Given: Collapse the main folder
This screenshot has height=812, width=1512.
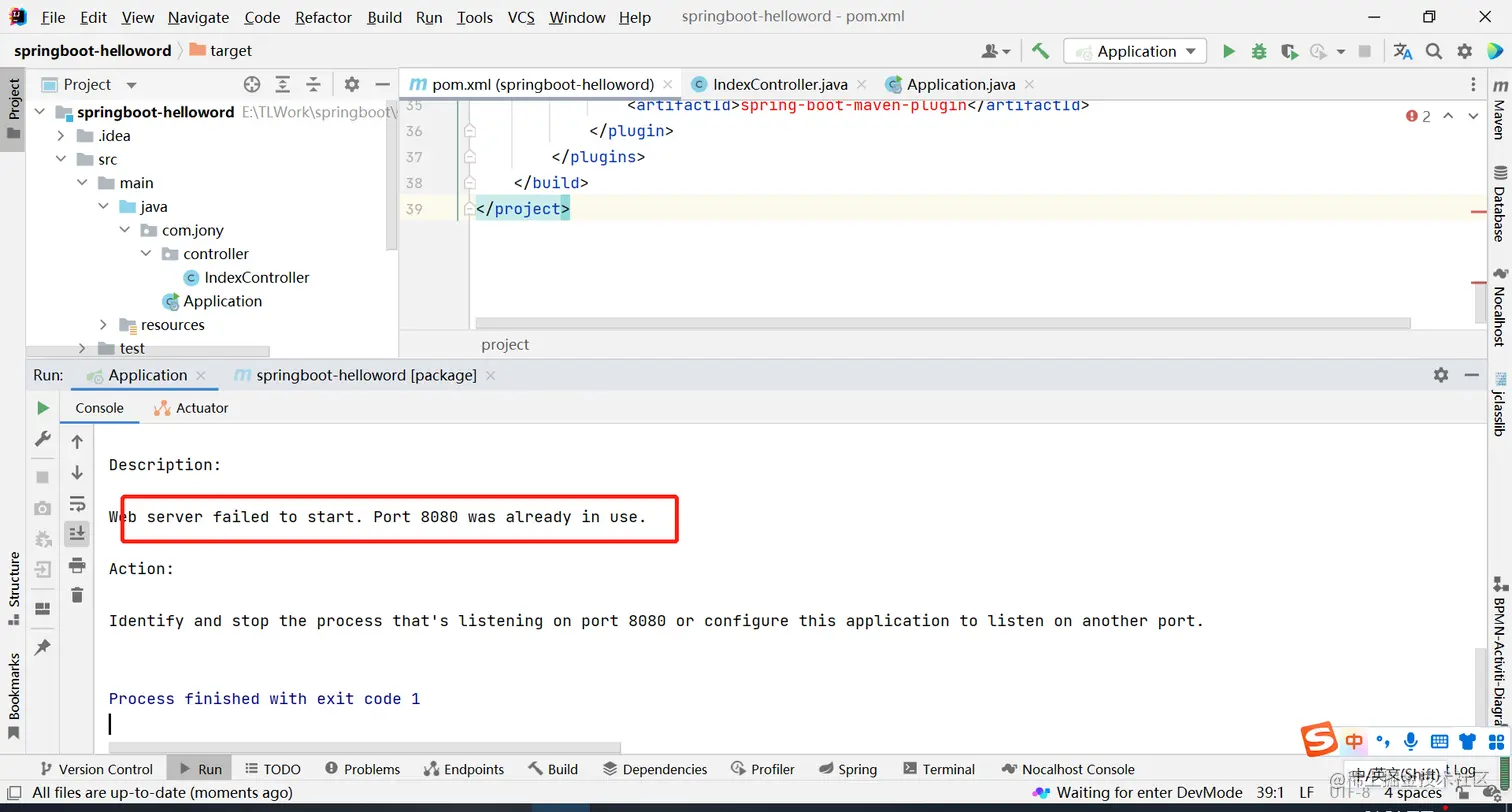Looking at the screenshot, I should 82,183.
